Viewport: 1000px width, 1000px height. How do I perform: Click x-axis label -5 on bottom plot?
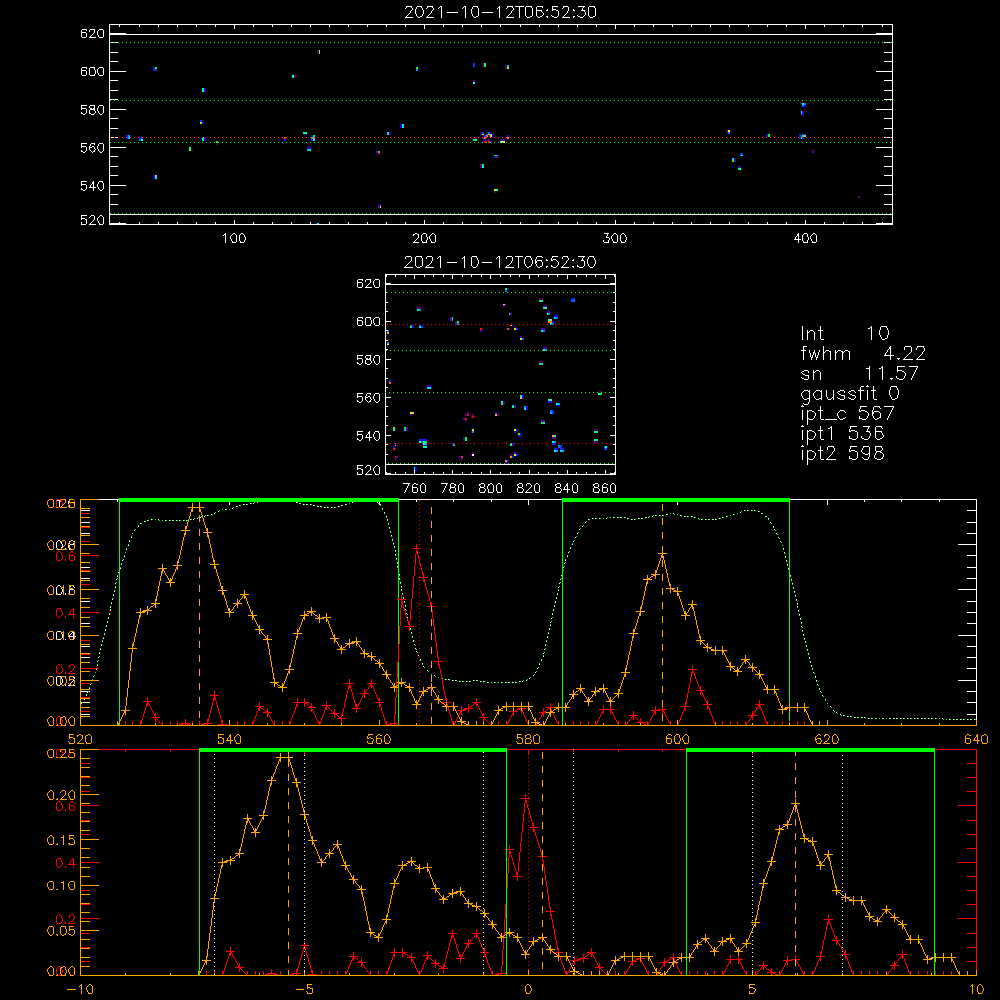304,990
